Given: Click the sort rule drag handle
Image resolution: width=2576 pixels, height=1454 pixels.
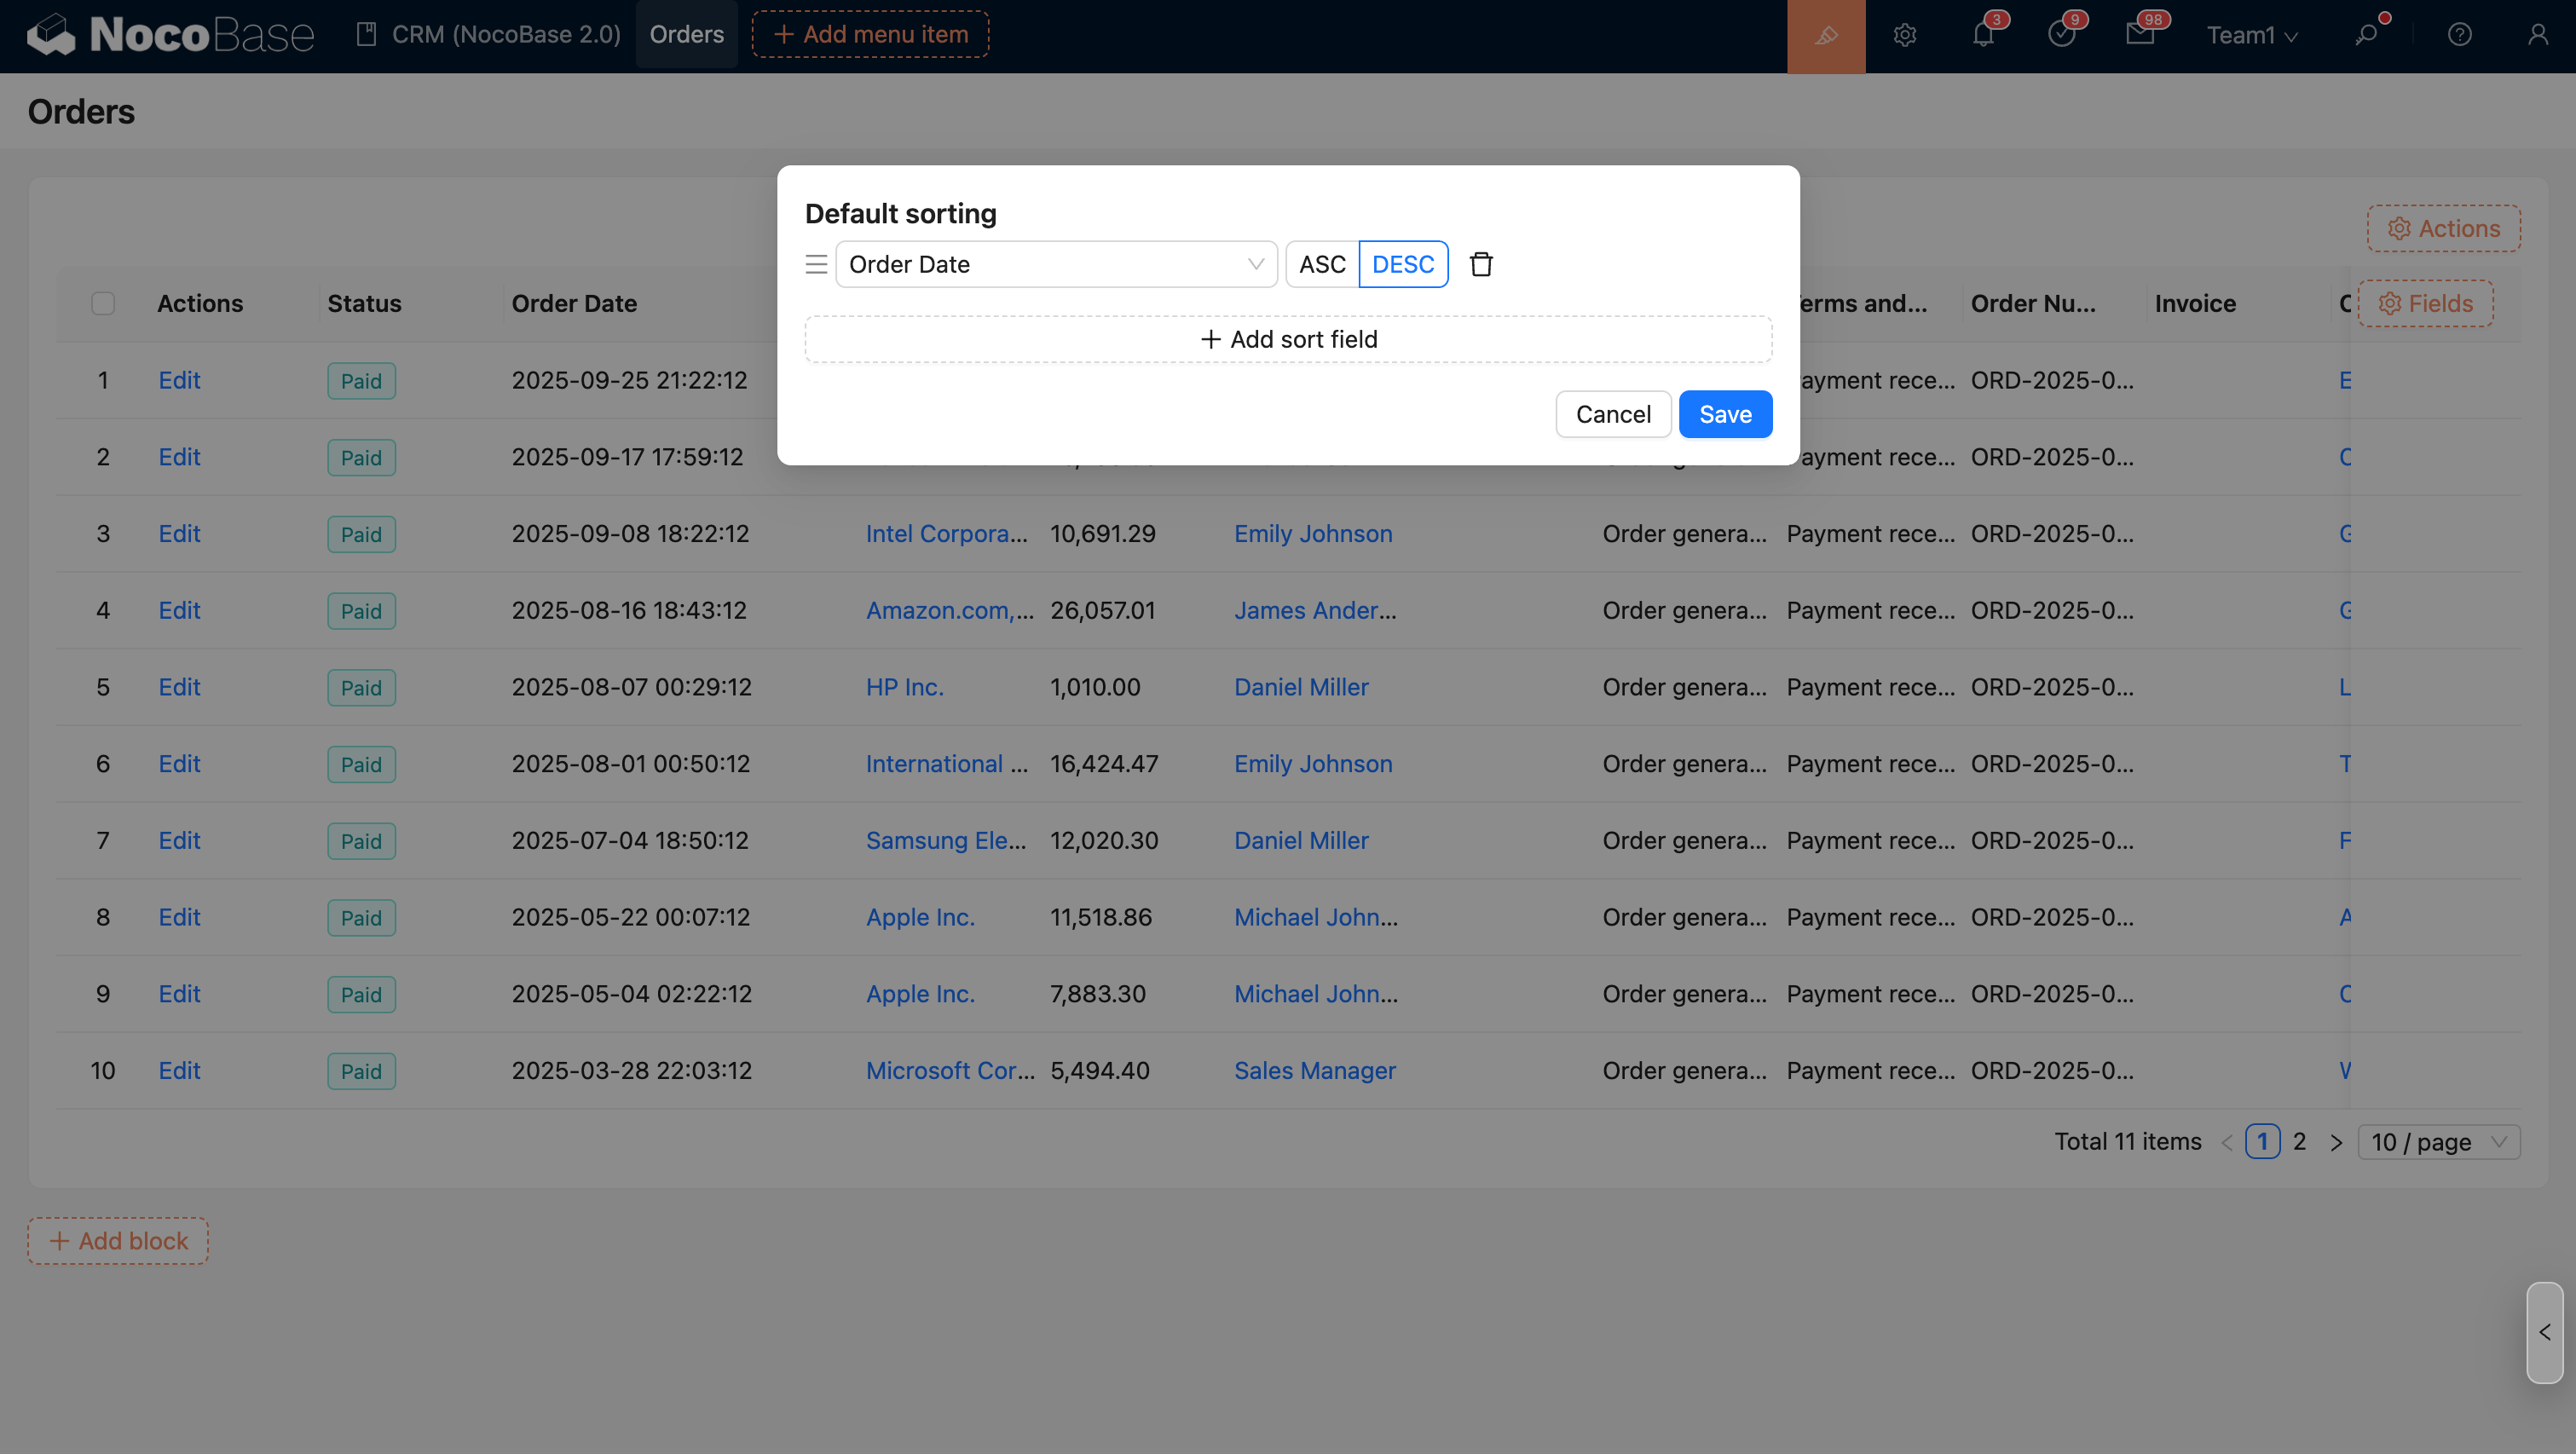Looking at the screenshot, I should tap(816, 264).
